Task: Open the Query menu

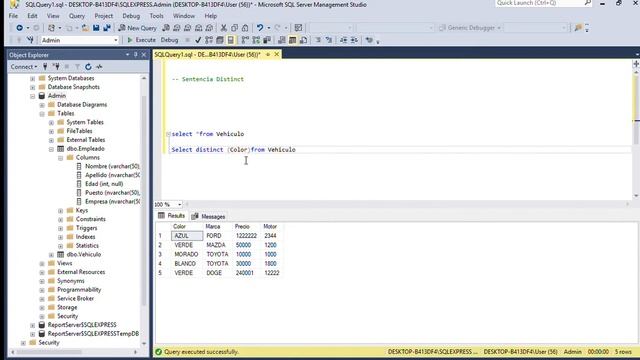Action: pyautogui.click(x=77, y=16)
